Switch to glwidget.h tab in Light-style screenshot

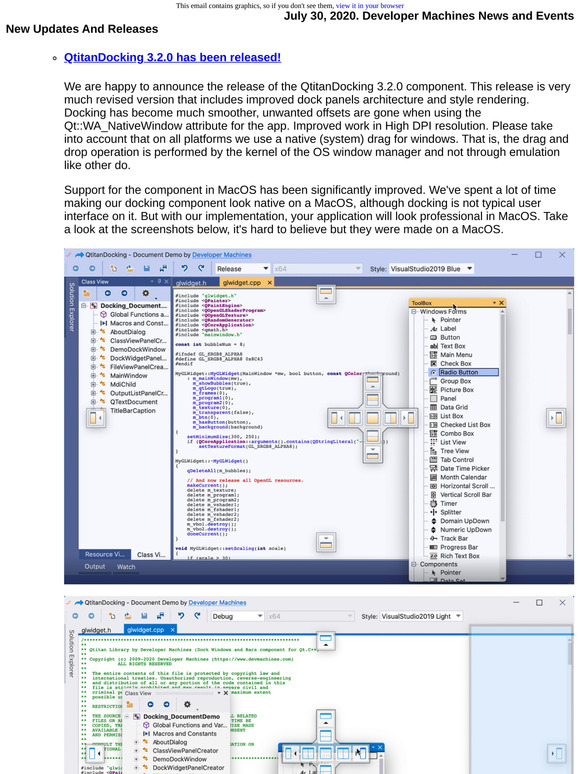(x=96, y=630)
